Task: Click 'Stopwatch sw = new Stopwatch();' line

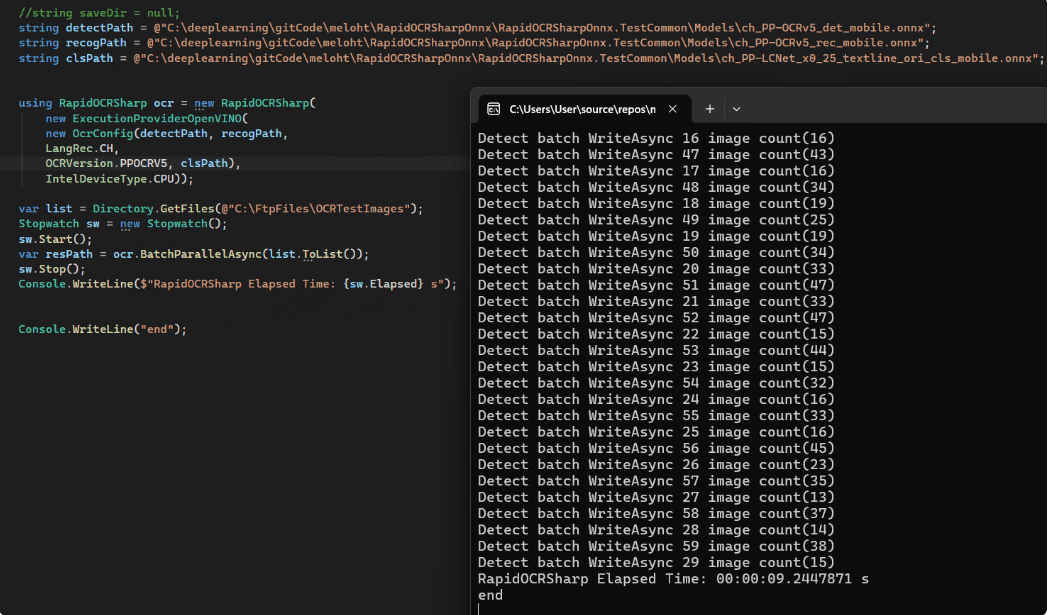Action: tap(123, 223)
